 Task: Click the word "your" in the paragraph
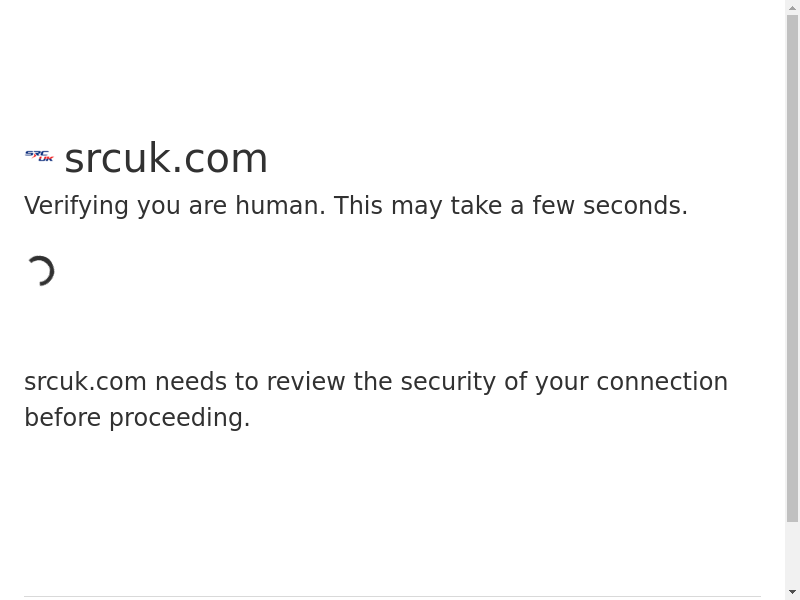(x=561, y=382)
